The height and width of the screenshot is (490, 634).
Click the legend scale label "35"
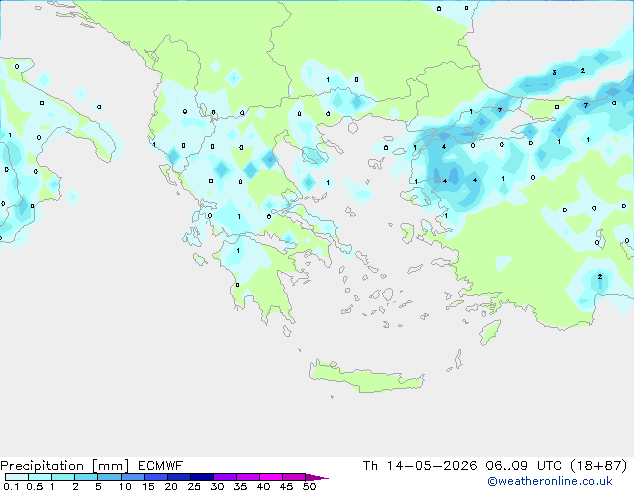click(240, 486)
